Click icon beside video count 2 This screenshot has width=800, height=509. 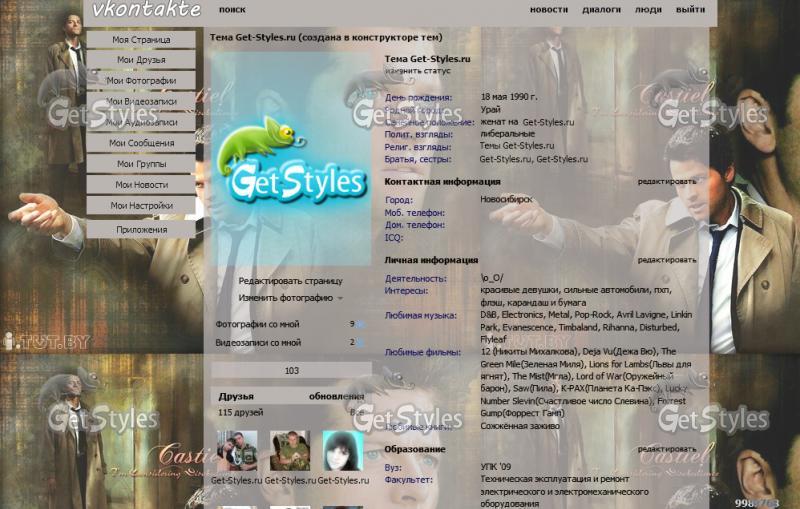point(360,342)
